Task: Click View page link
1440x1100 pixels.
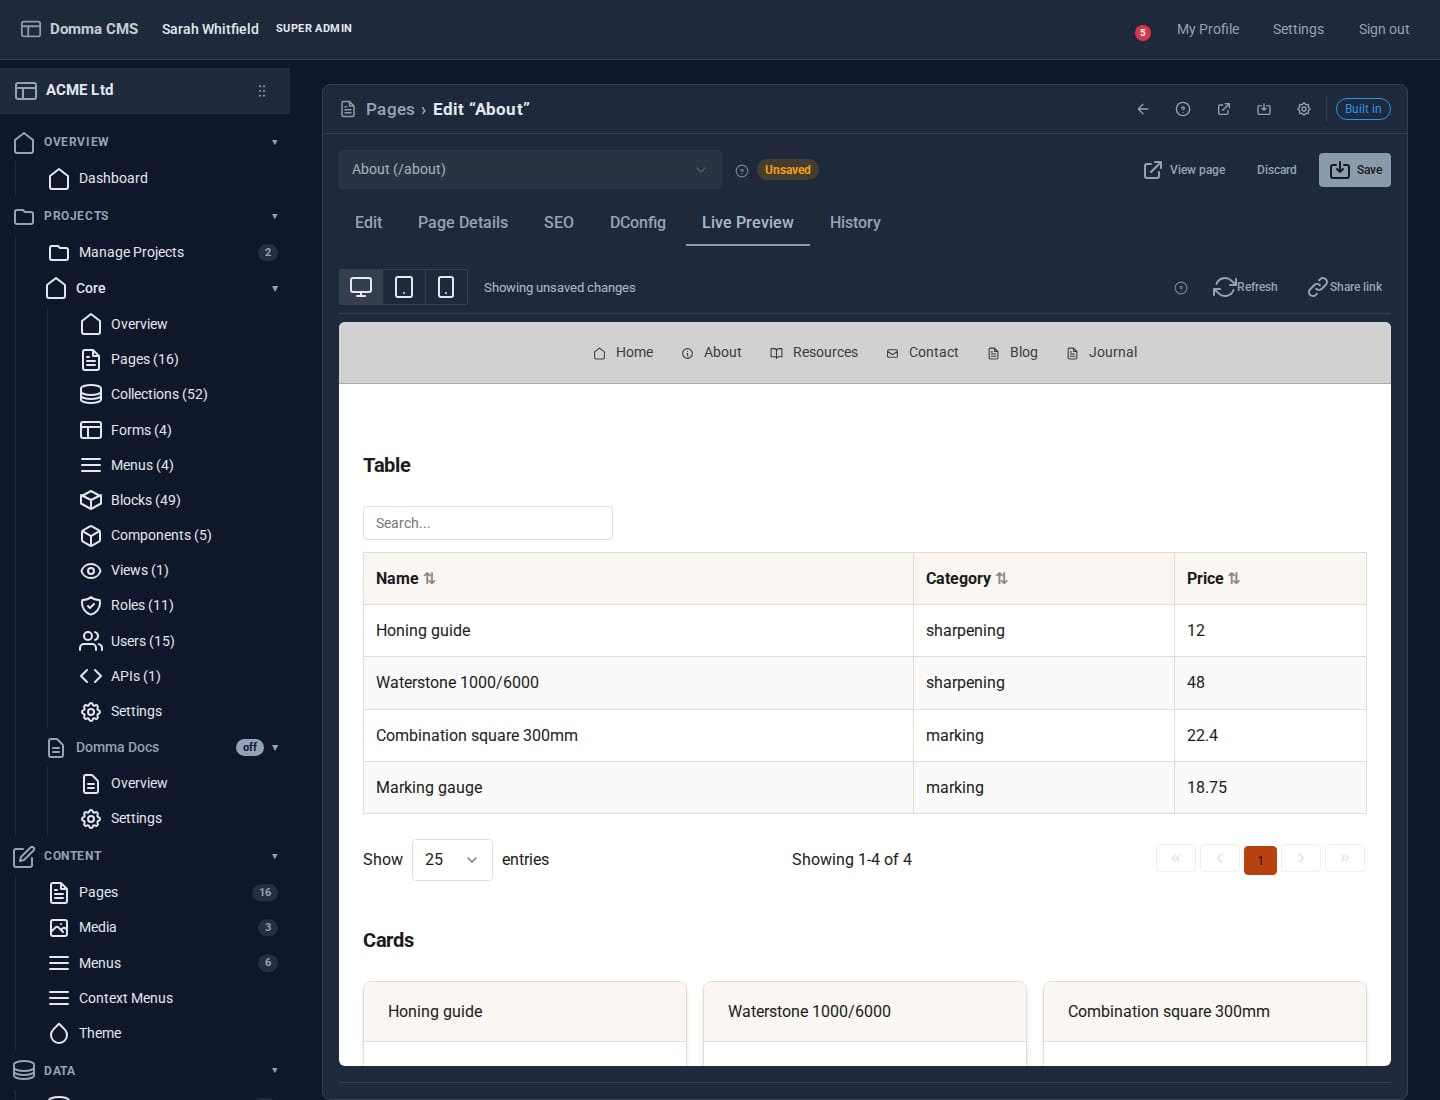Action: (x=1185, y=170)
